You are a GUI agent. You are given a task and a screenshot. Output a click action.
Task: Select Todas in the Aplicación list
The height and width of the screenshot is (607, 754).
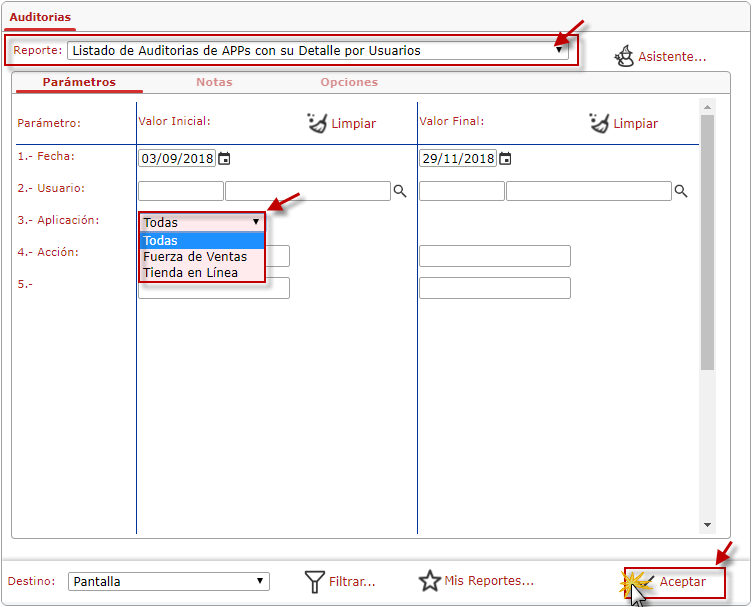click(x=202, y=240)
